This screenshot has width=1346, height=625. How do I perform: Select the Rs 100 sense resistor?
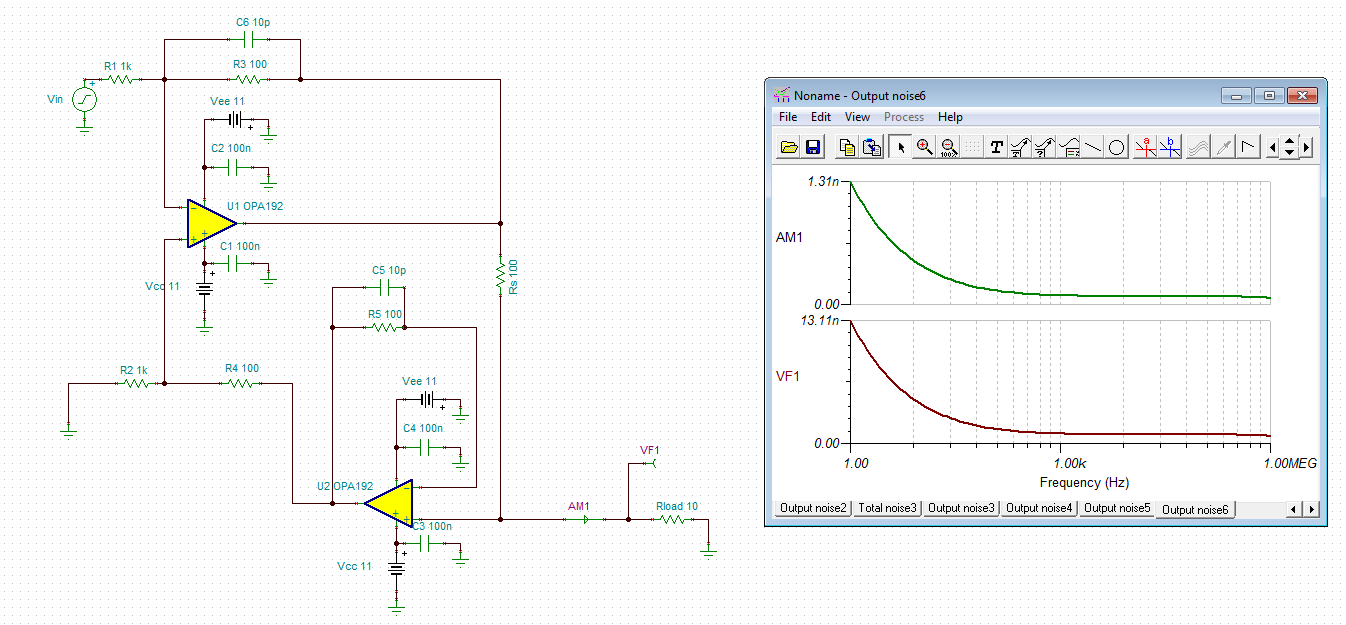tap(500, 277)
